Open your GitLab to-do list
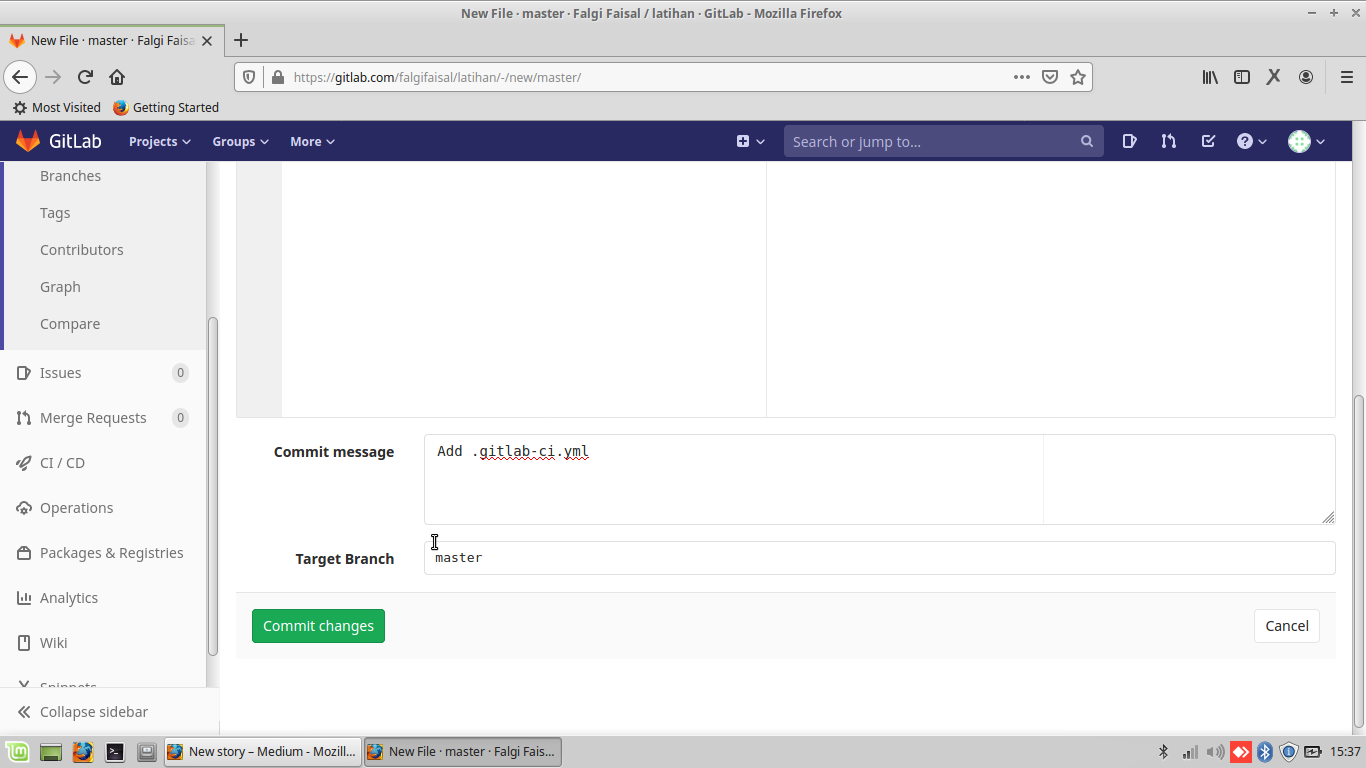The image size is (1366, 768). click(1208, 141)
